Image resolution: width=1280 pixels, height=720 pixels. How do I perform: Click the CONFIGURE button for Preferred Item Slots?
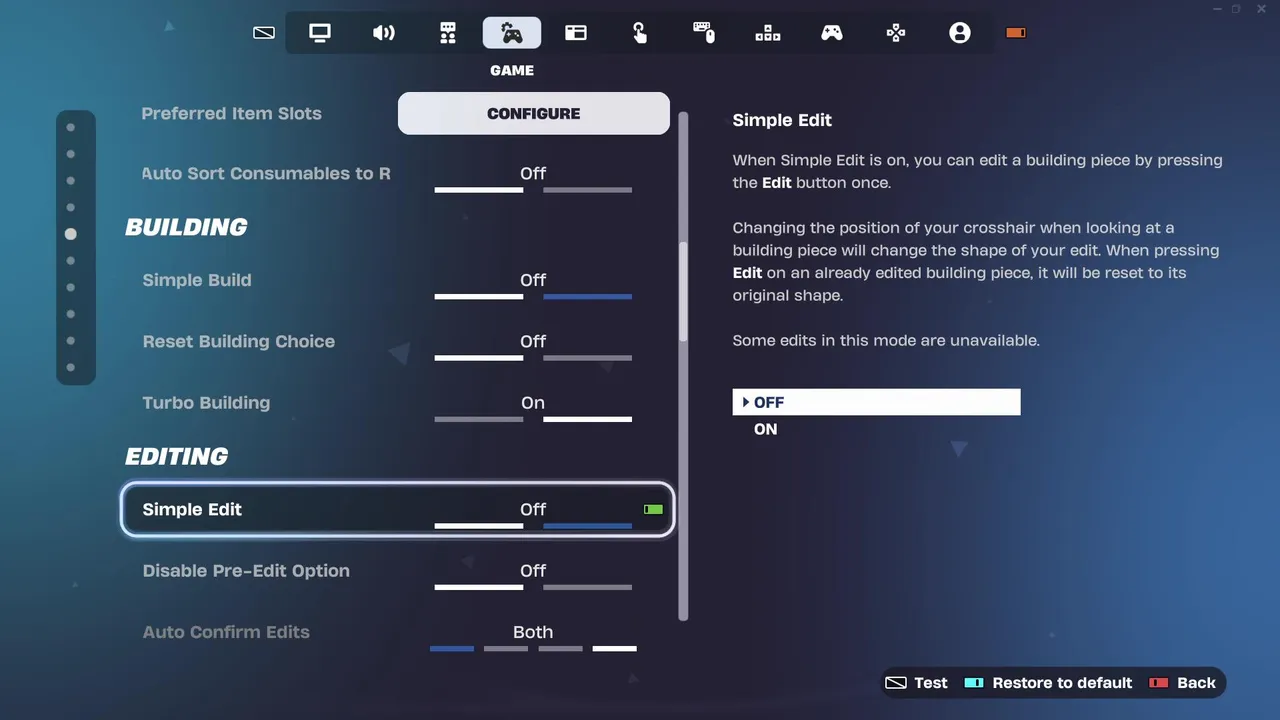[534, 113]
